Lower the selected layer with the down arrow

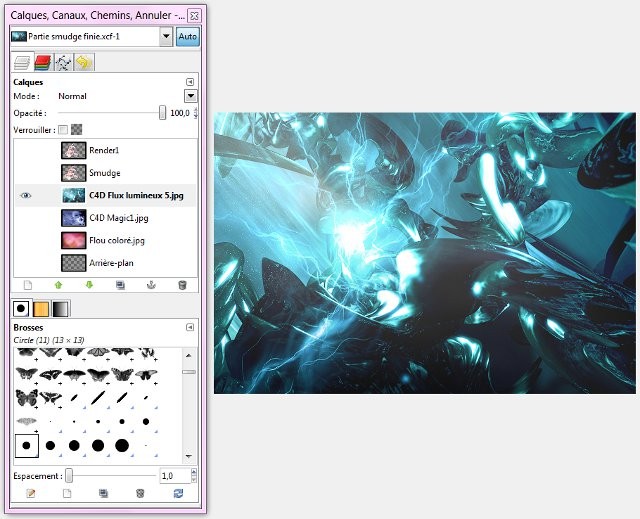click(x=90, y=285)
